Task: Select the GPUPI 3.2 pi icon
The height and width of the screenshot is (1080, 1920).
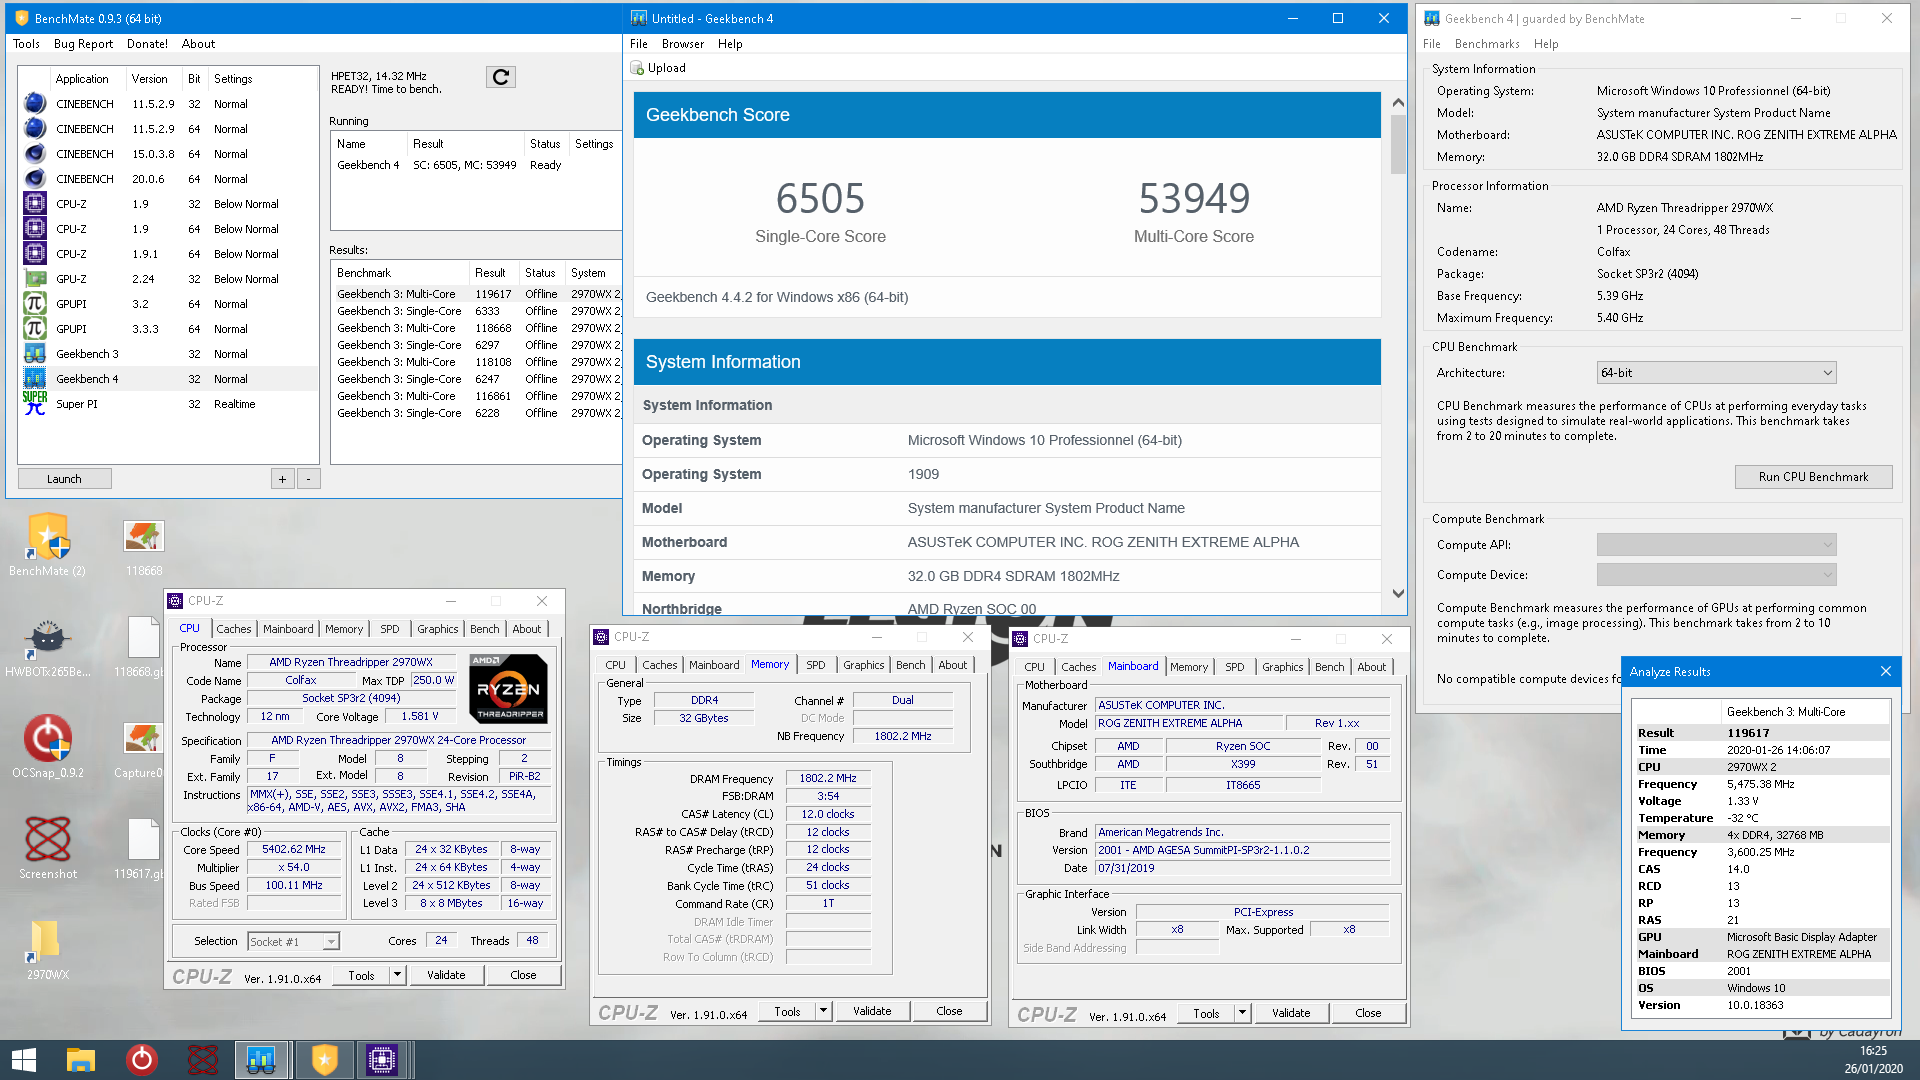Action: pos(35,303)
